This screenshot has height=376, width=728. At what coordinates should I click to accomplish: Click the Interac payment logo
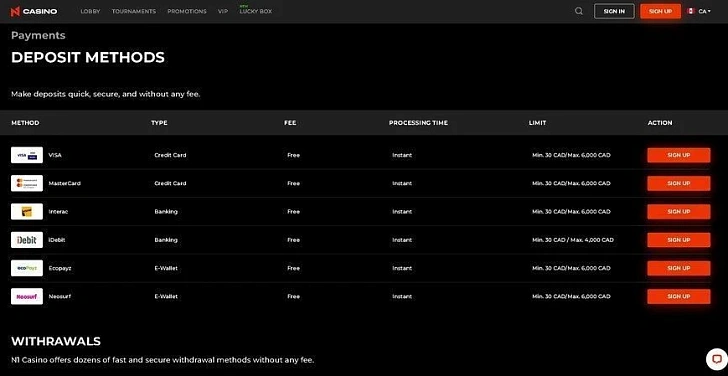tap(27, 212)
